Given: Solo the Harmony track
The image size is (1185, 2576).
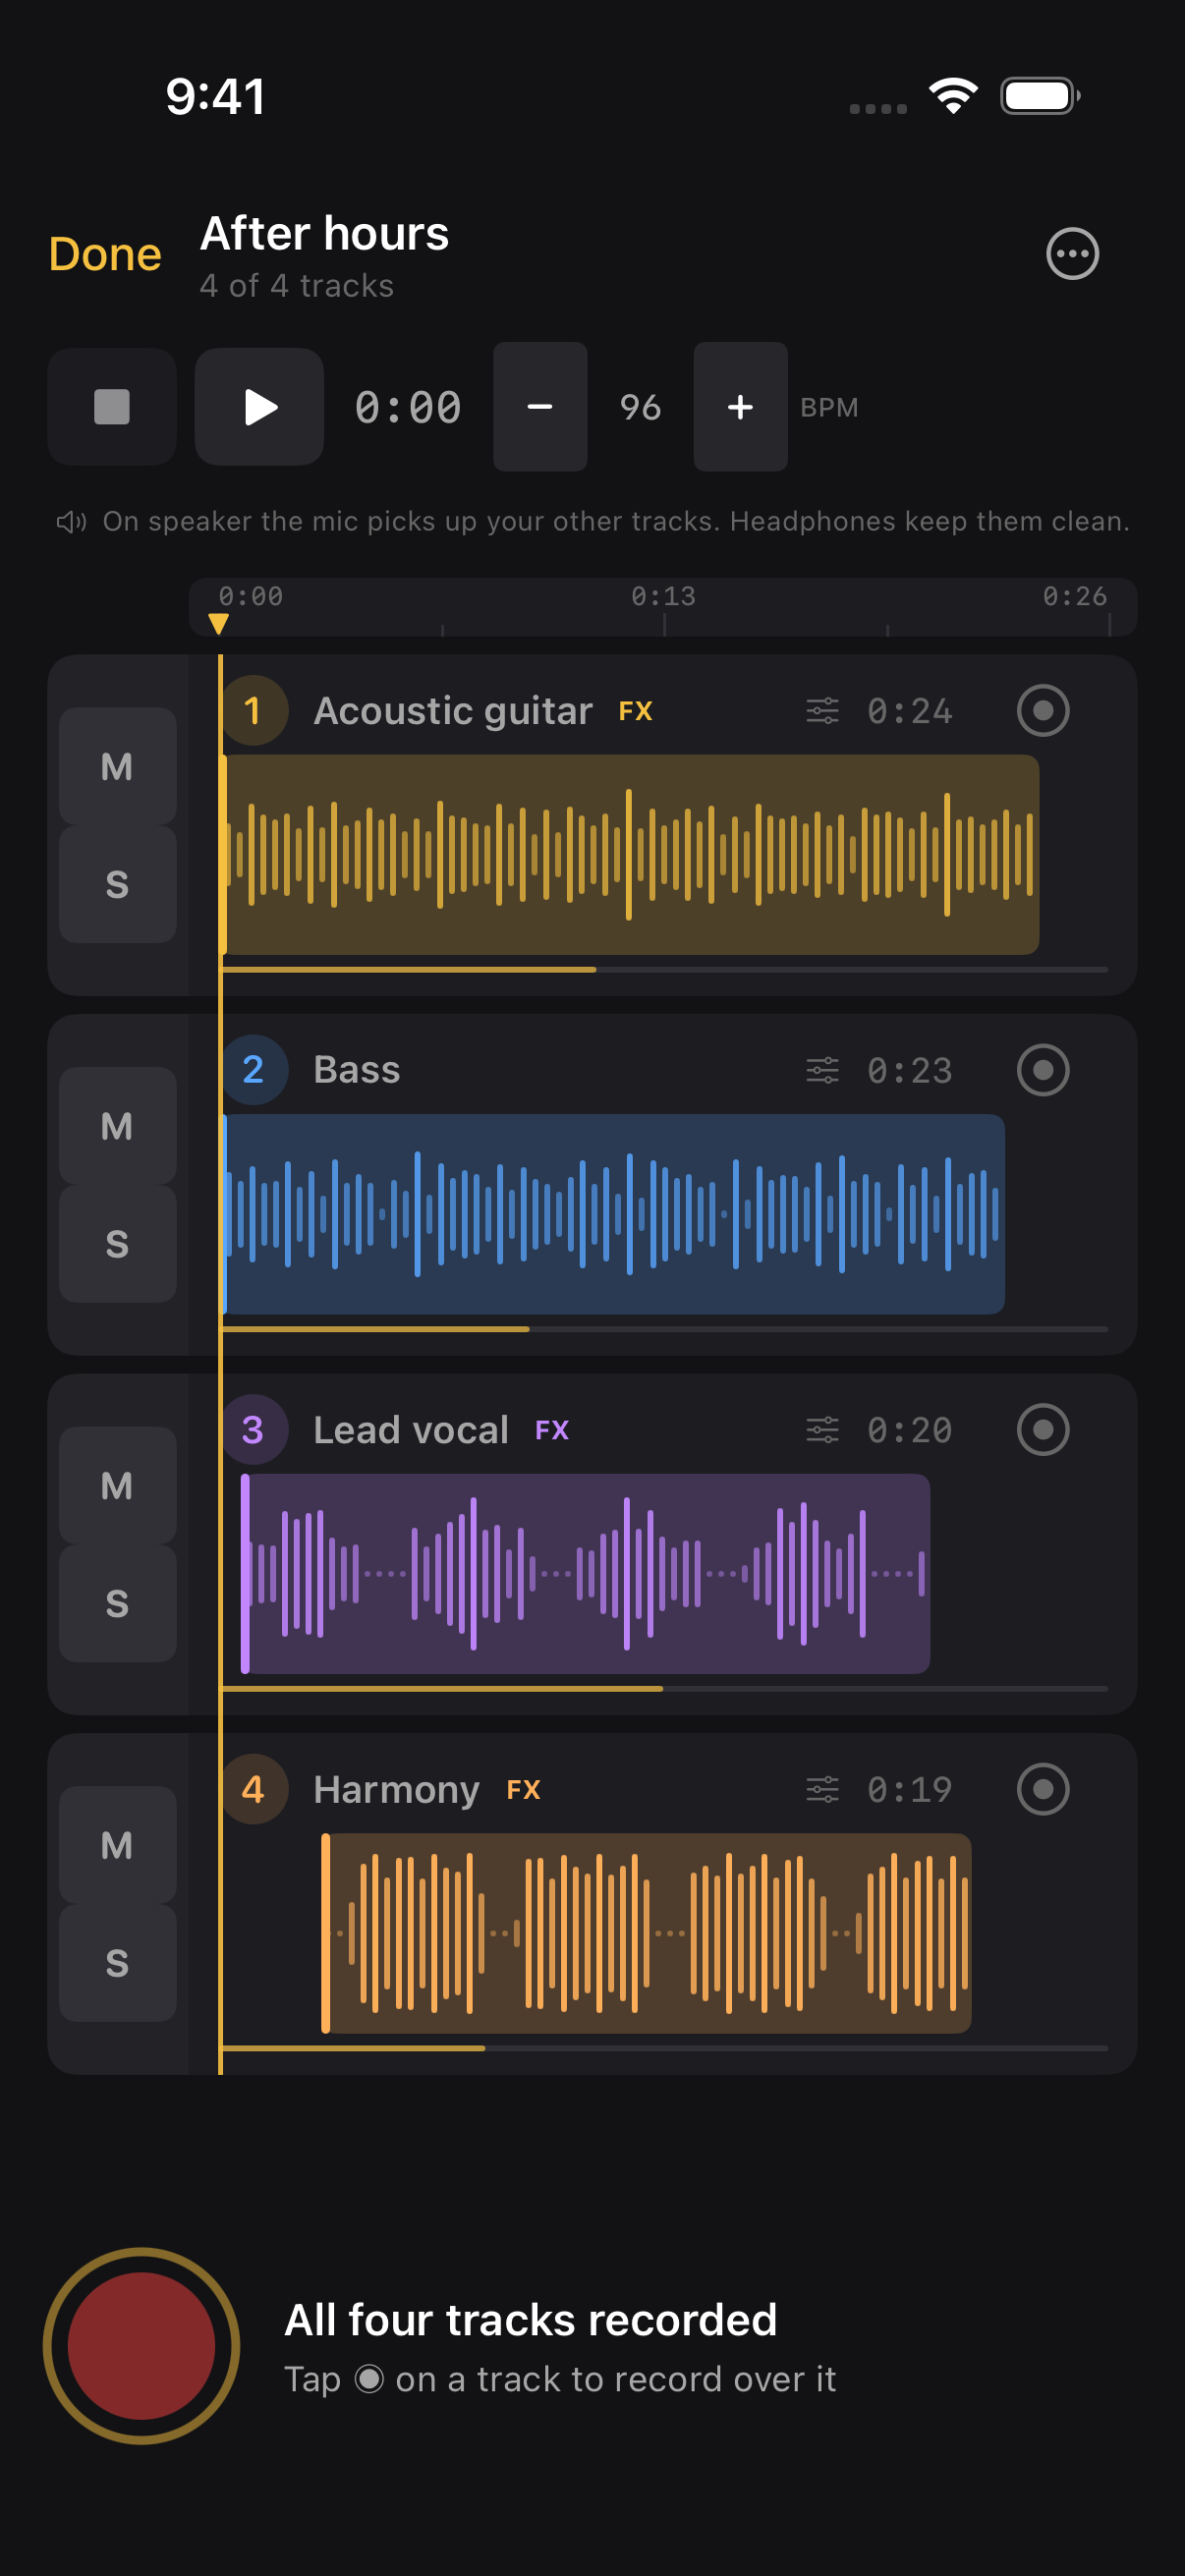Looking at the screenshot, I should click(x=117, y=1963).
